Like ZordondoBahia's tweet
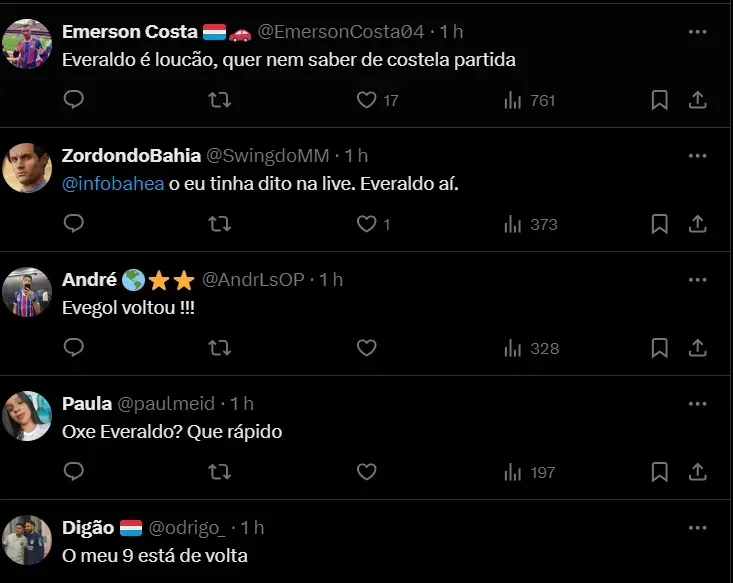The width and height of the screenshot is (733, 583). click(367, 224)
